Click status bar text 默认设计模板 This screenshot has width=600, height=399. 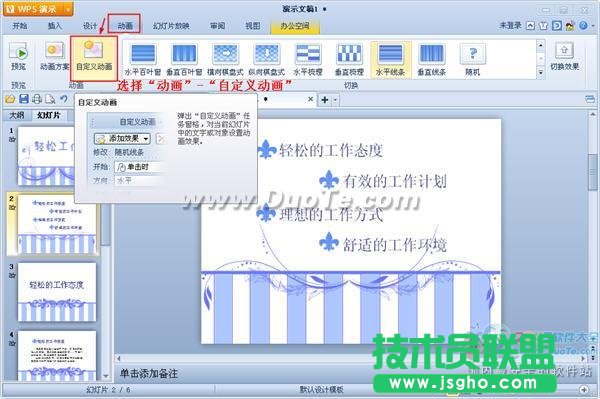321,389
